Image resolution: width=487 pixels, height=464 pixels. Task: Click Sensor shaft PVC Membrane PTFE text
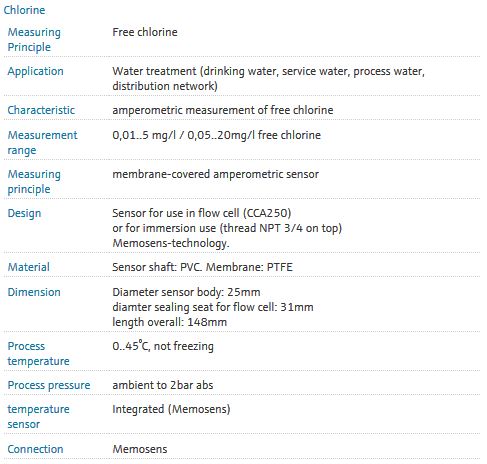pyautogui.click(x=202, y=267)
